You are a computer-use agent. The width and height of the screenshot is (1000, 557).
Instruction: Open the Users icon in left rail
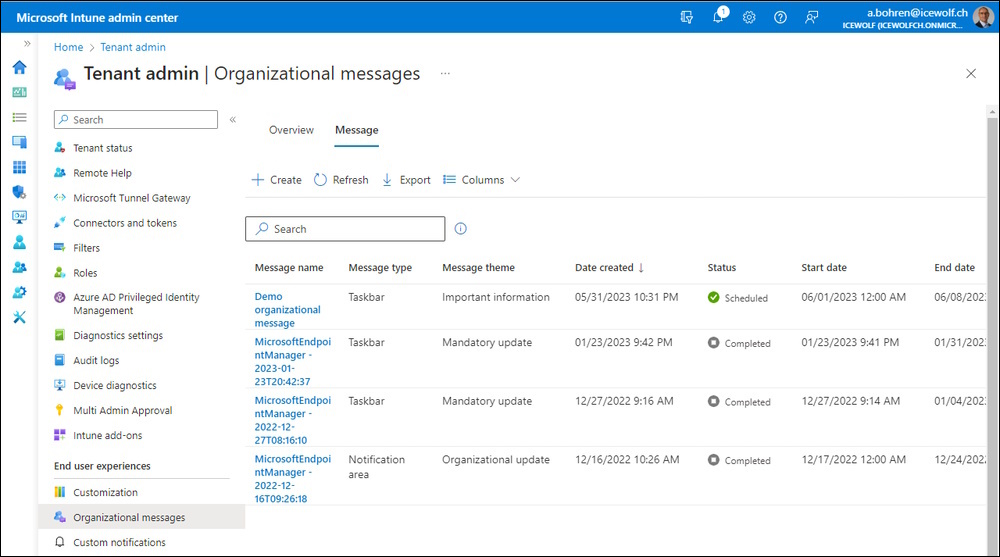point(20,242)
